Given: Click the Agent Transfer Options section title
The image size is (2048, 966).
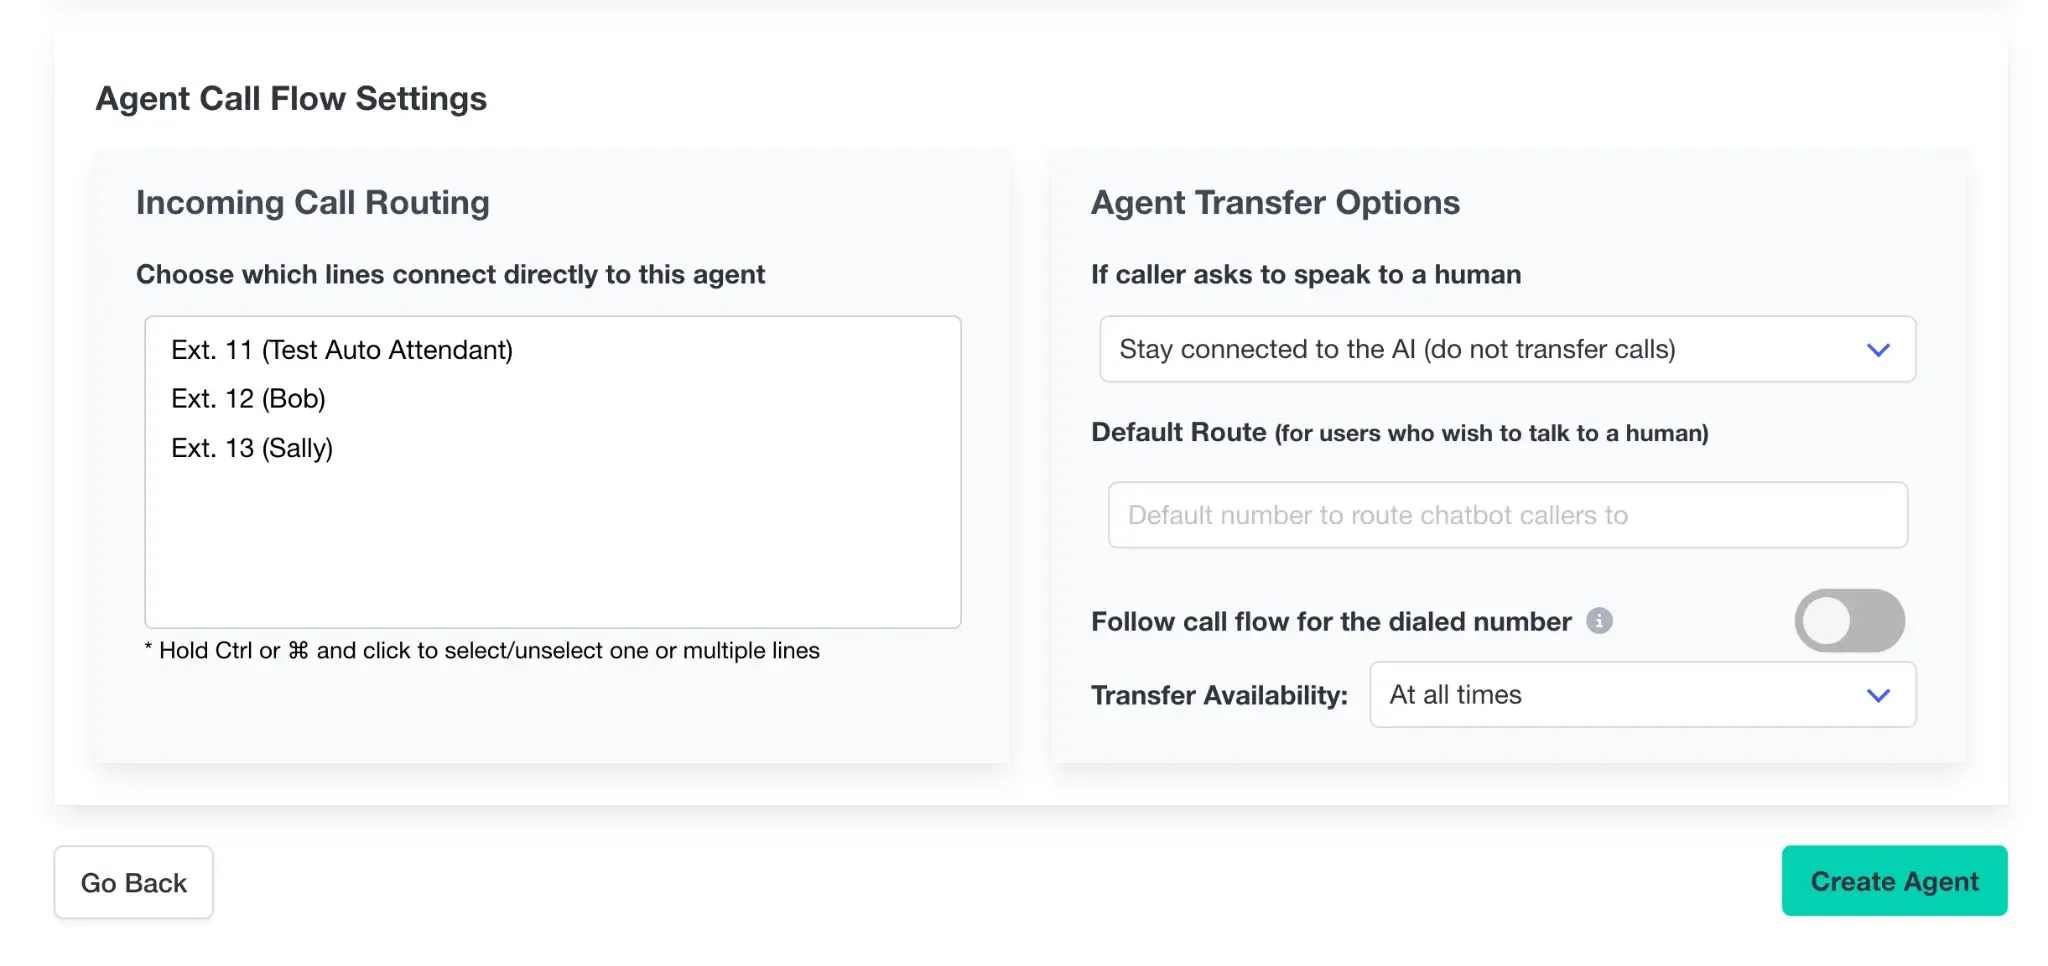Looking at the screenshot, I should [1276, 202].
